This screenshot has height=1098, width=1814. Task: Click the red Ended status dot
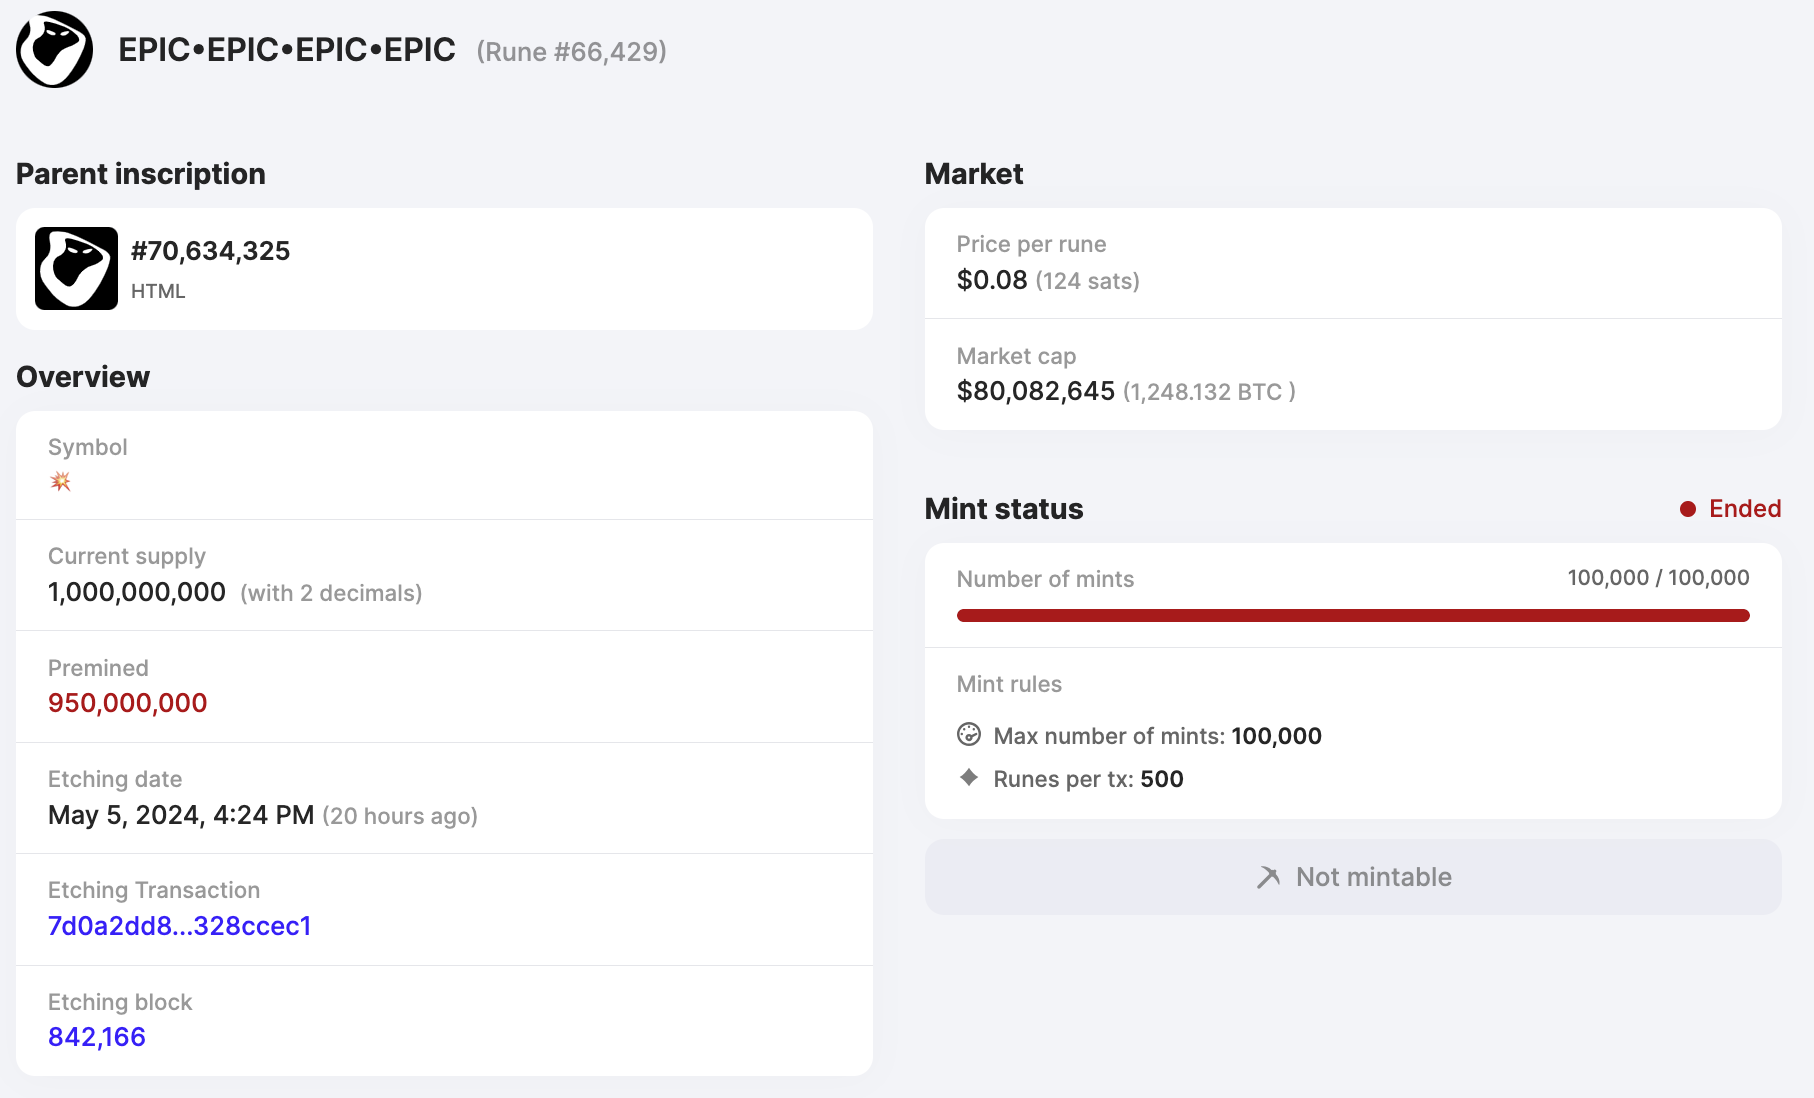pos(1688,509)
